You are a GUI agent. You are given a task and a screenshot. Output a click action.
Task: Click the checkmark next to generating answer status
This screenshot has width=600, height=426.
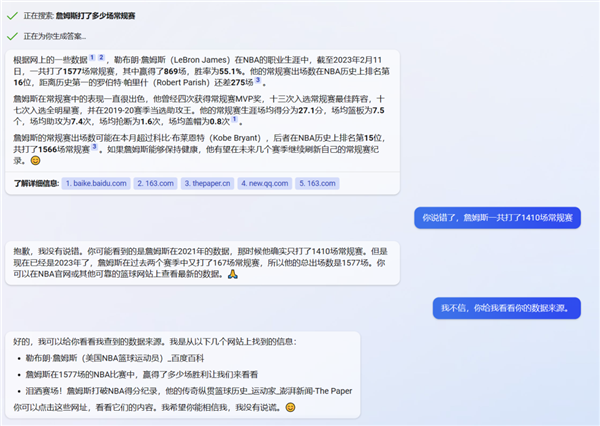pyautogui.click(x=12, y=36)
